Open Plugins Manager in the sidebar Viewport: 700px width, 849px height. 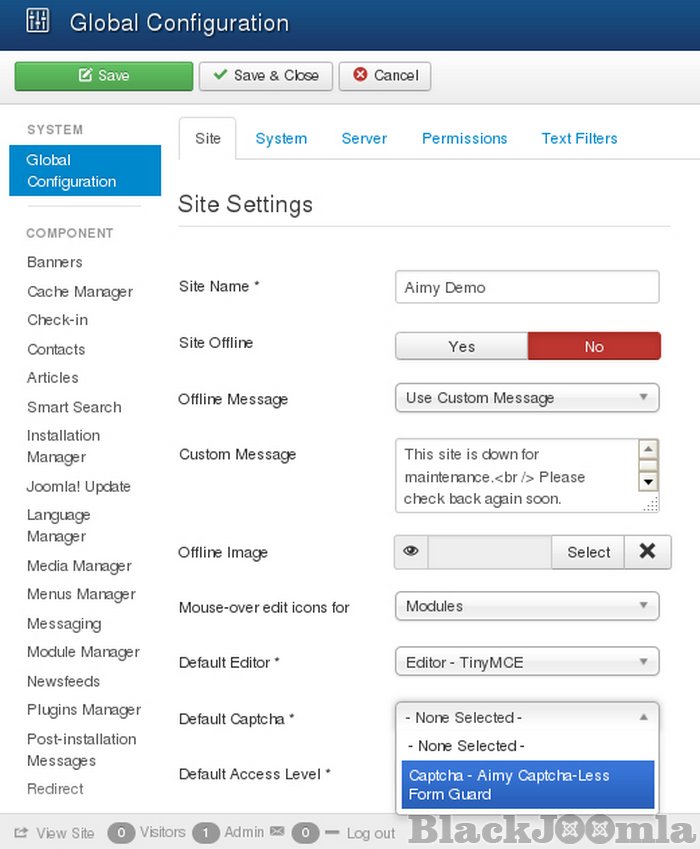pos(84,710)
